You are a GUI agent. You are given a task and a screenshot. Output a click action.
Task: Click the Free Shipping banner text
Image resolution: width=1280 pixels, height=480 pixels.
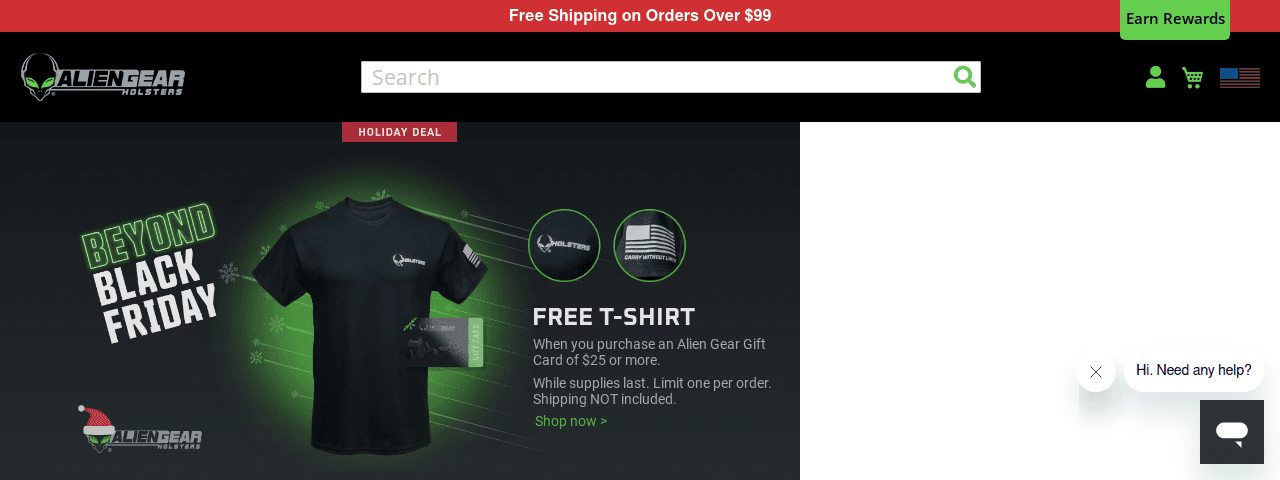[x=640, y=16]
